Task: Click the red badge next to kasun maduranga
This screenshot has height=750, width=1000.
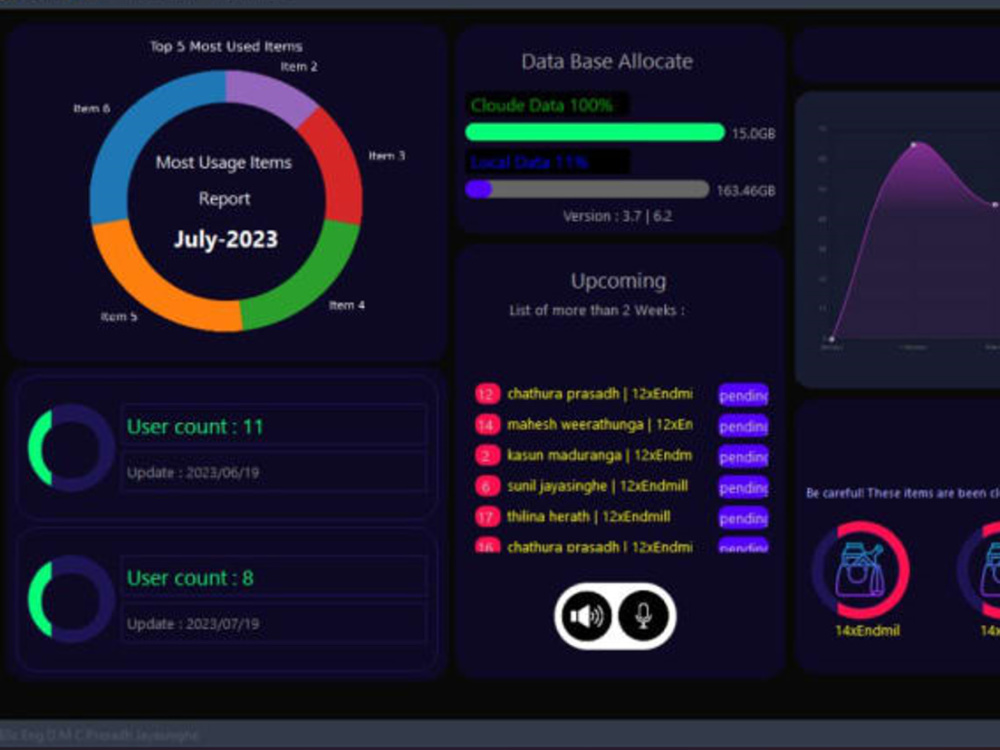Action: click(487, 455)
